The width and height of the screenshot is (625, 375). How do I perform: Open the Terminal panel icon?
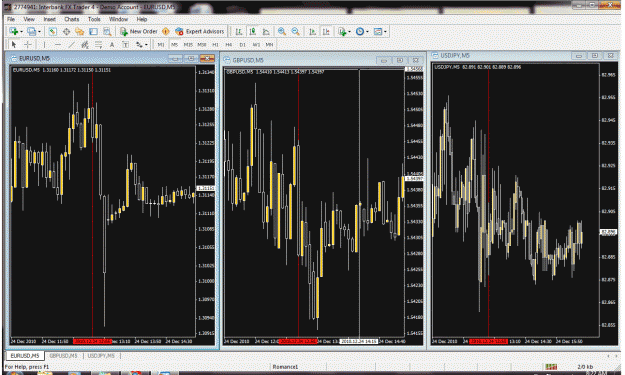93,31
